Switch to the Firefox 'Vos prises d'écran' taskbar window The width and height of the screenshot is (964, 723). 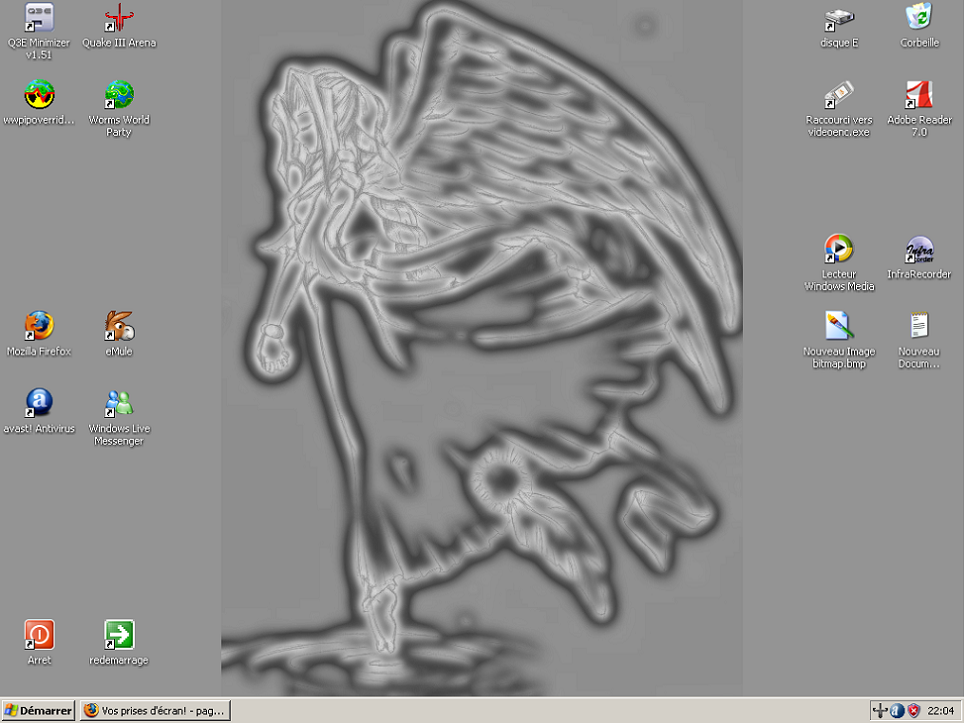tap(156, 711)
